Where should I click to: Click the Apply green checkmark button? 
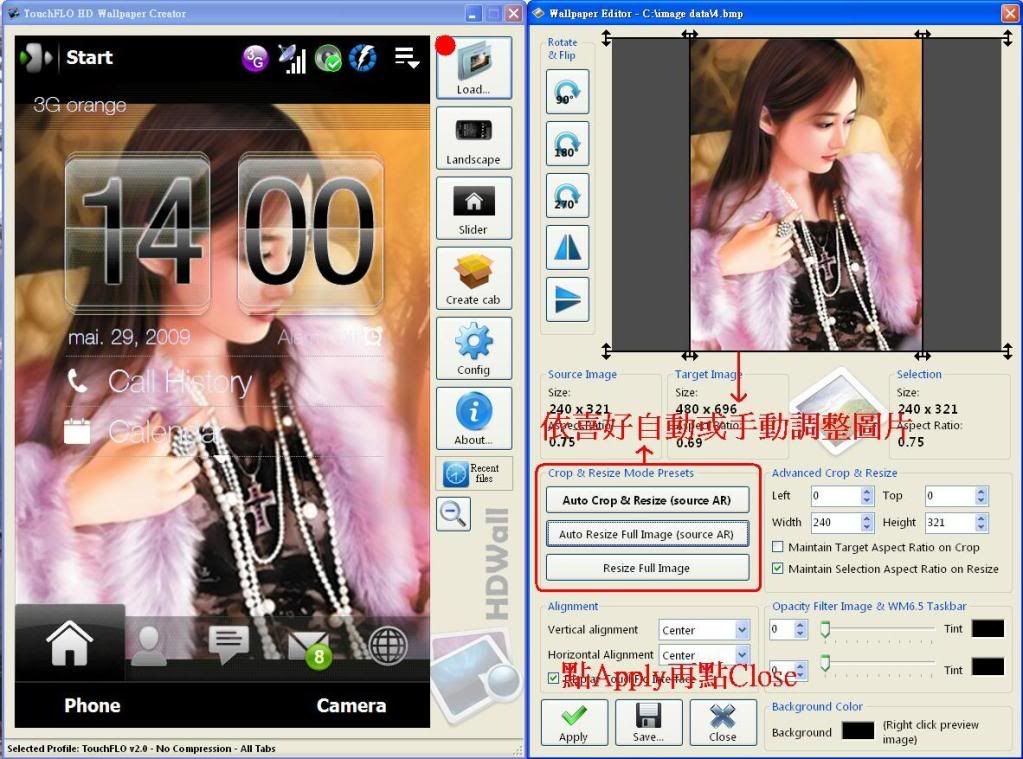[x=574, y=722]
